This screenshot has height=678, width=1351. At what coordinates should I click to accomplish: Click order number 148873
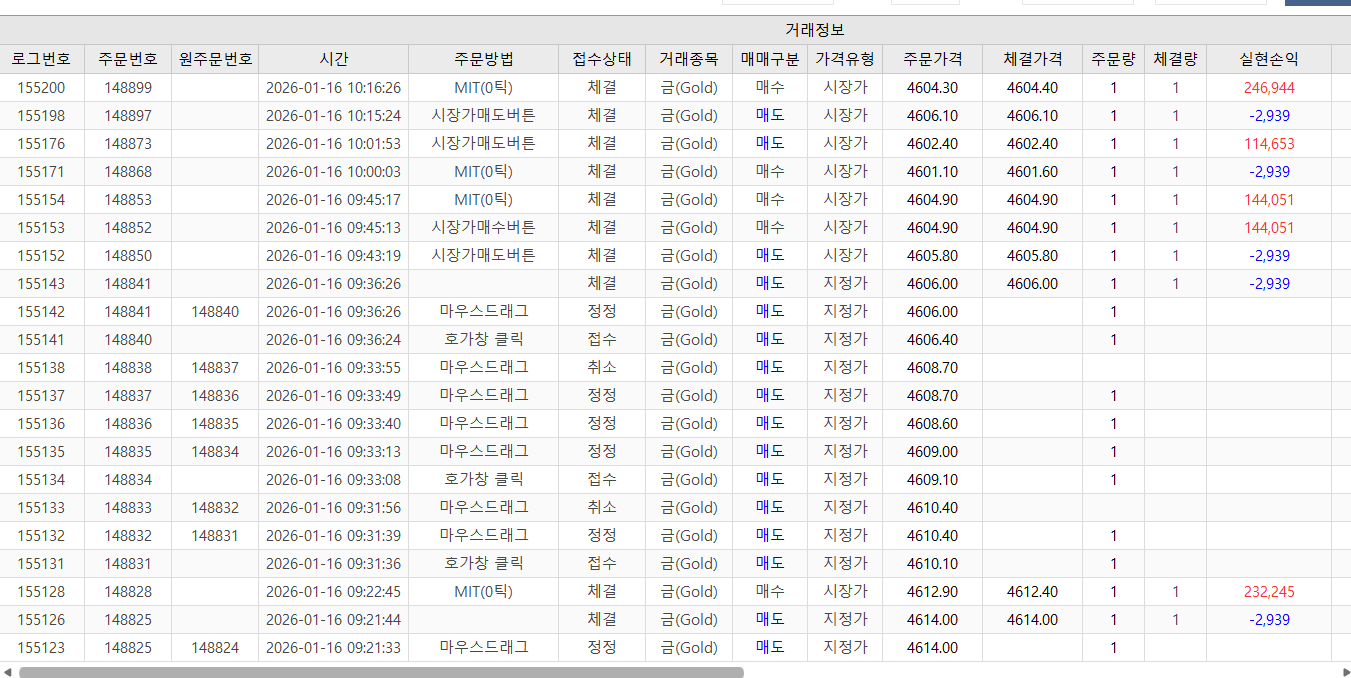128,144
